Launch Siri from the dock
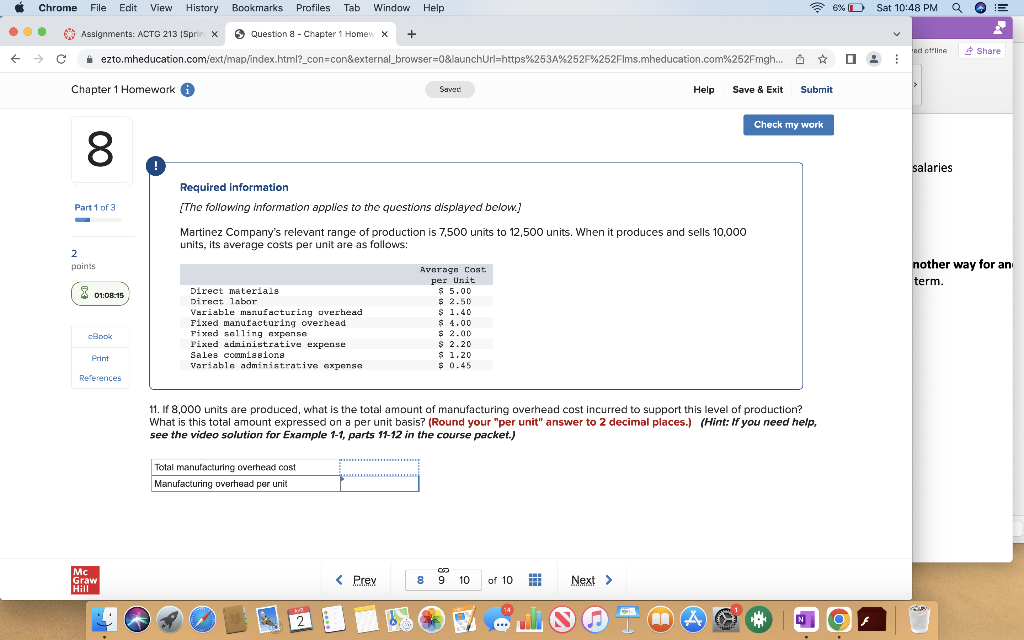The image size is (1024, 640). click(137, 619)
